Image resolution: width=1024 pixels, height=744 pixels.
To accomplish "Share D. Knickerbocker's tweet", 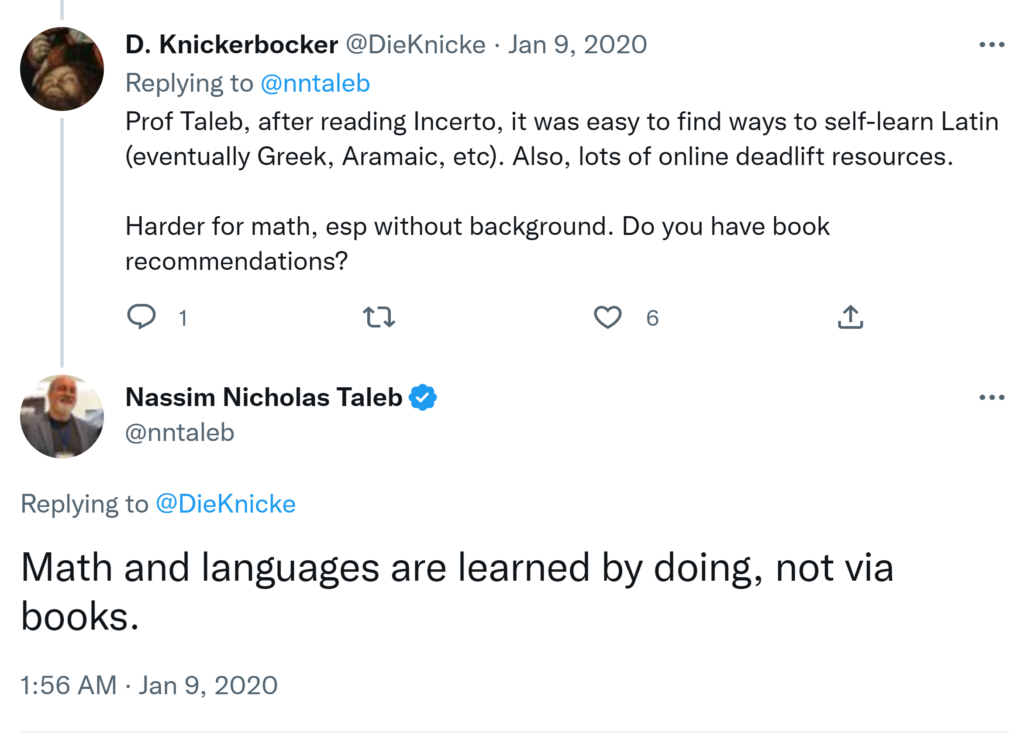I will pos(849,318).
